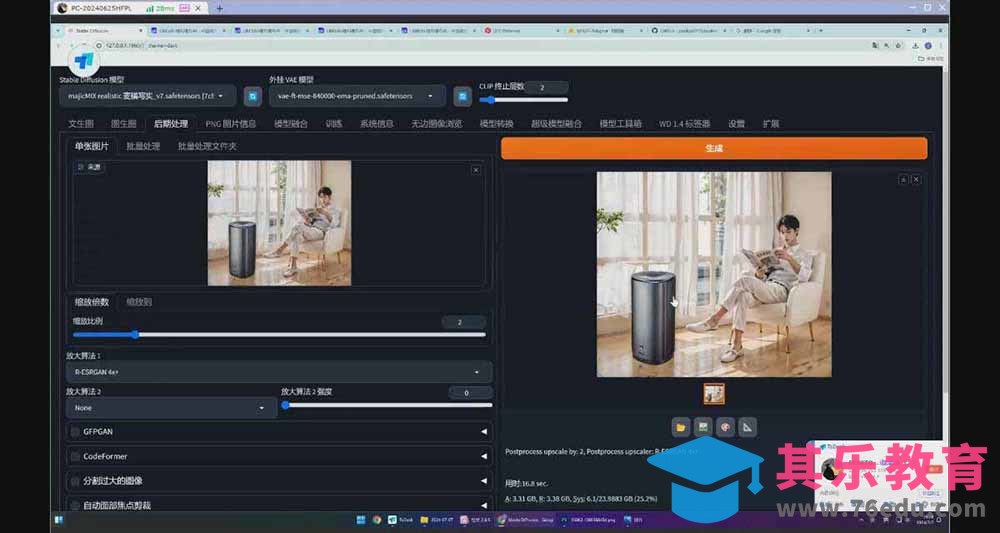Viewport: 1000px width, 533px height.
Task: Switch to the 文生图 tab
Action: 81,124
